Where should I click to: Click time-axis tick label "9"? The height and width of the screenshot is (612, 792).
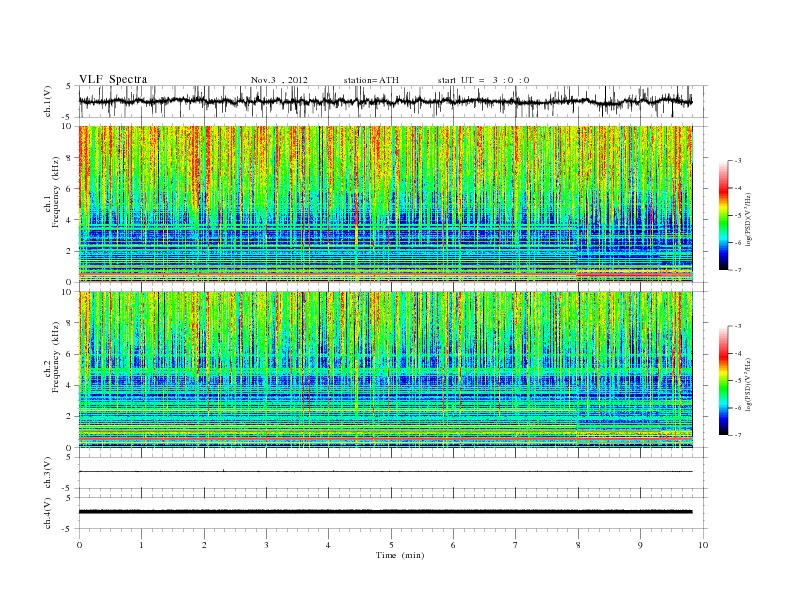point(640,545)
